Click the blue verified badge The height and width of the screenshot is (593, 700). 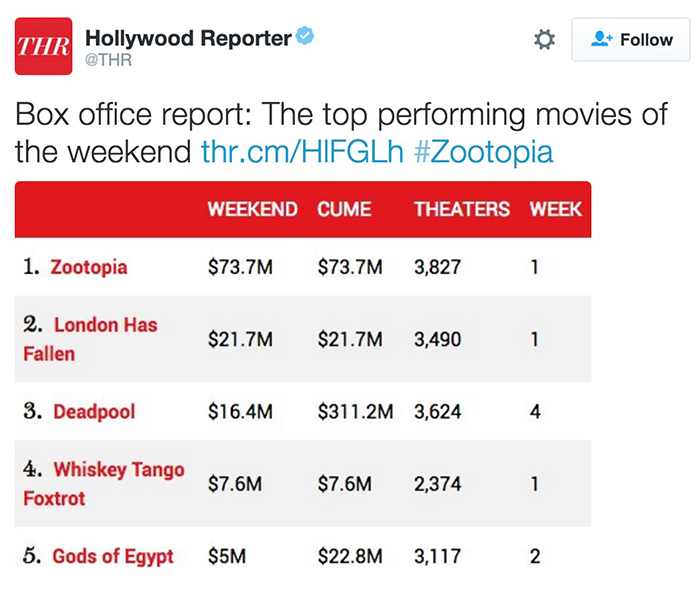[307, 38]
